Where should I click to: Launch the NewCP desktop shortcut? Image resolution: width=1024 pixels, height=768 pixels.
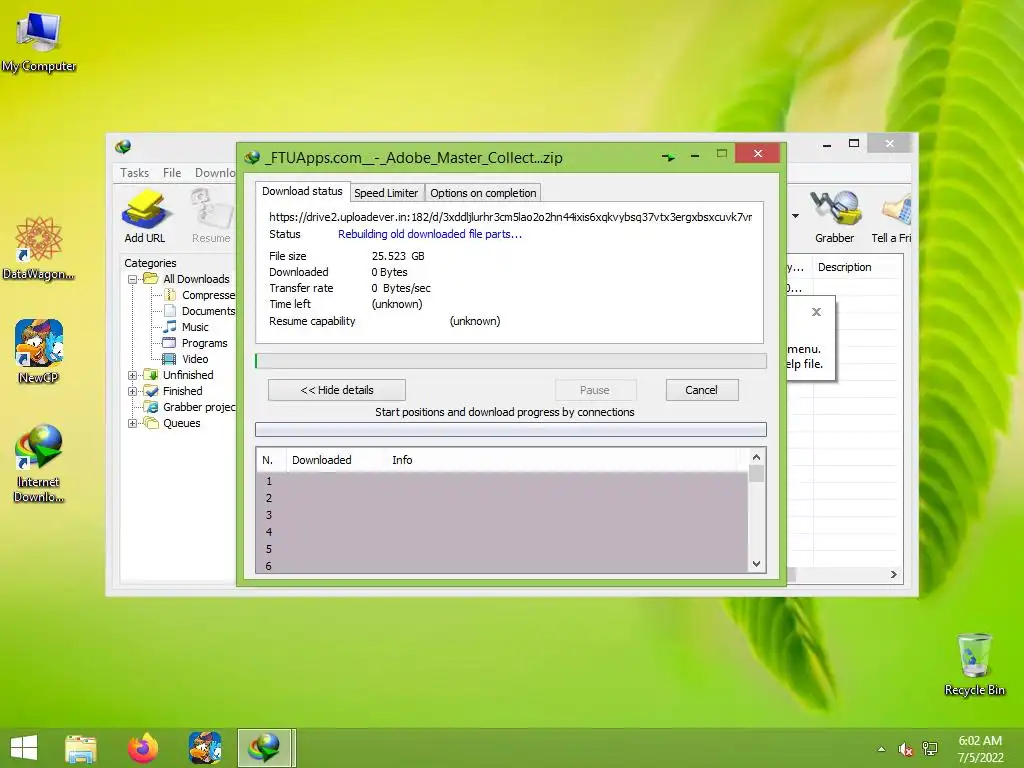click(39, 351)
